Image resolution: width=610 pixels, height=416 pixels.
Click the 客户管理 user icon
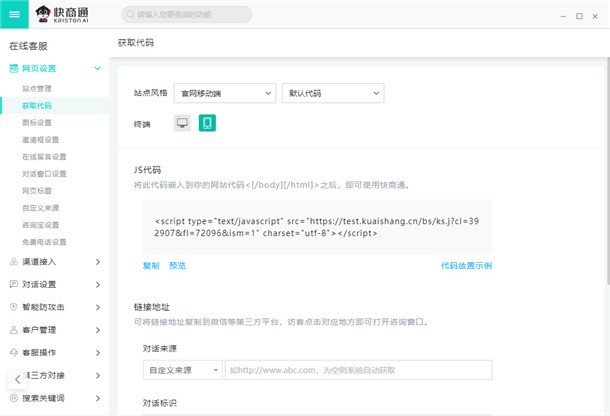pyautogui.click(x=13, y=329)
